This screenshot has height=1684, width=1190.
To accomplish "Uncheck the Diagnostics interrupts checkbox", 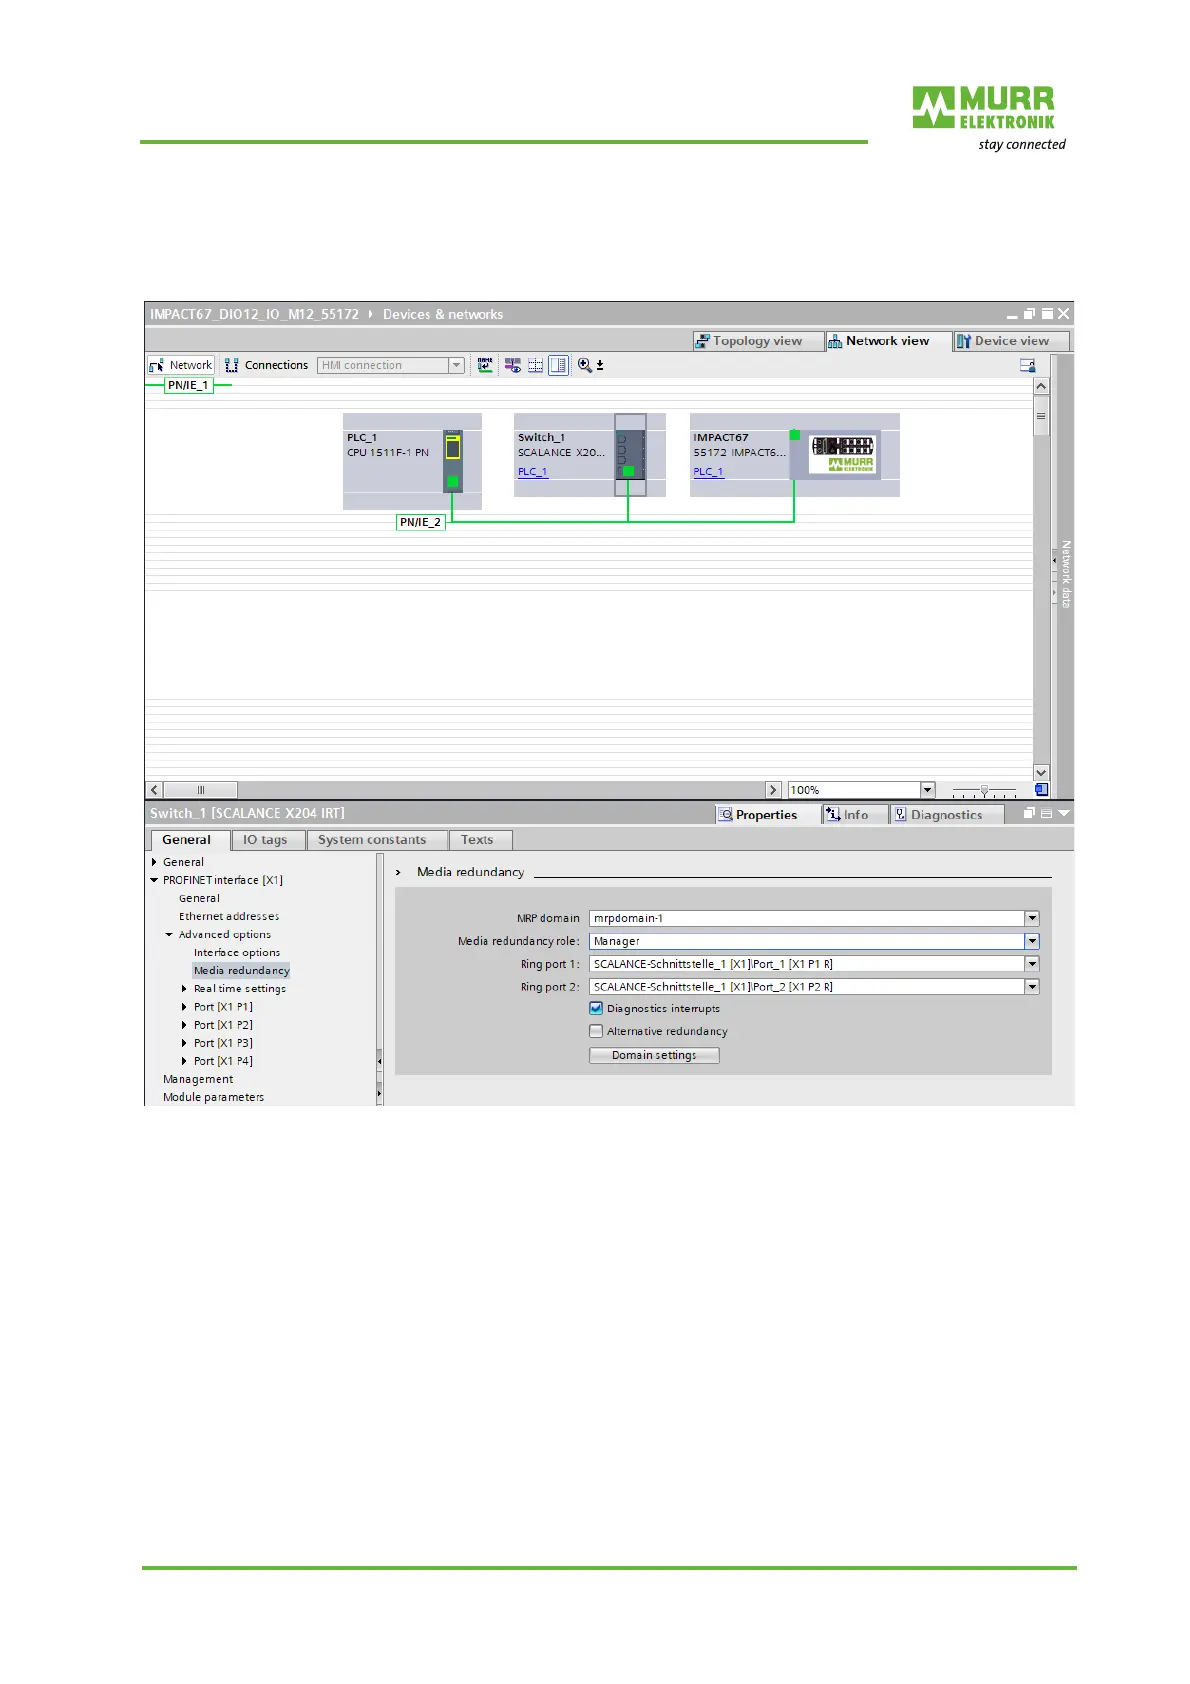I will click(596, 1008).
